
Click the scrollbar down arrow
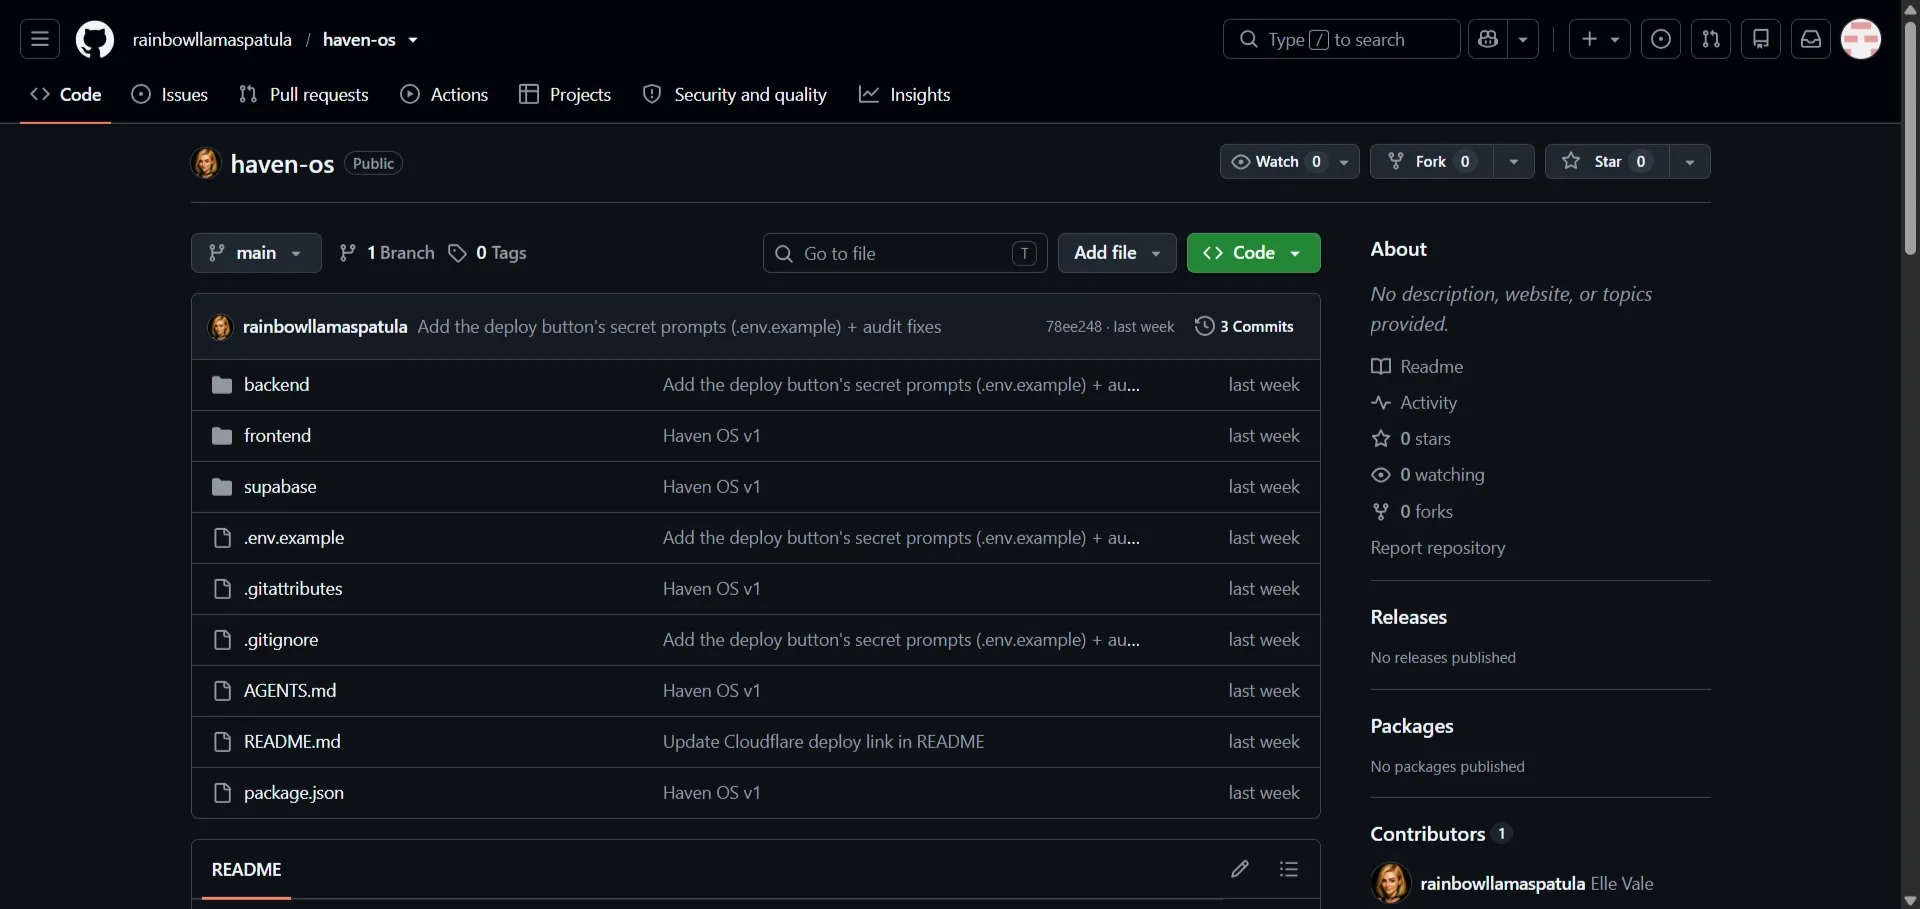click(1910, 900)
